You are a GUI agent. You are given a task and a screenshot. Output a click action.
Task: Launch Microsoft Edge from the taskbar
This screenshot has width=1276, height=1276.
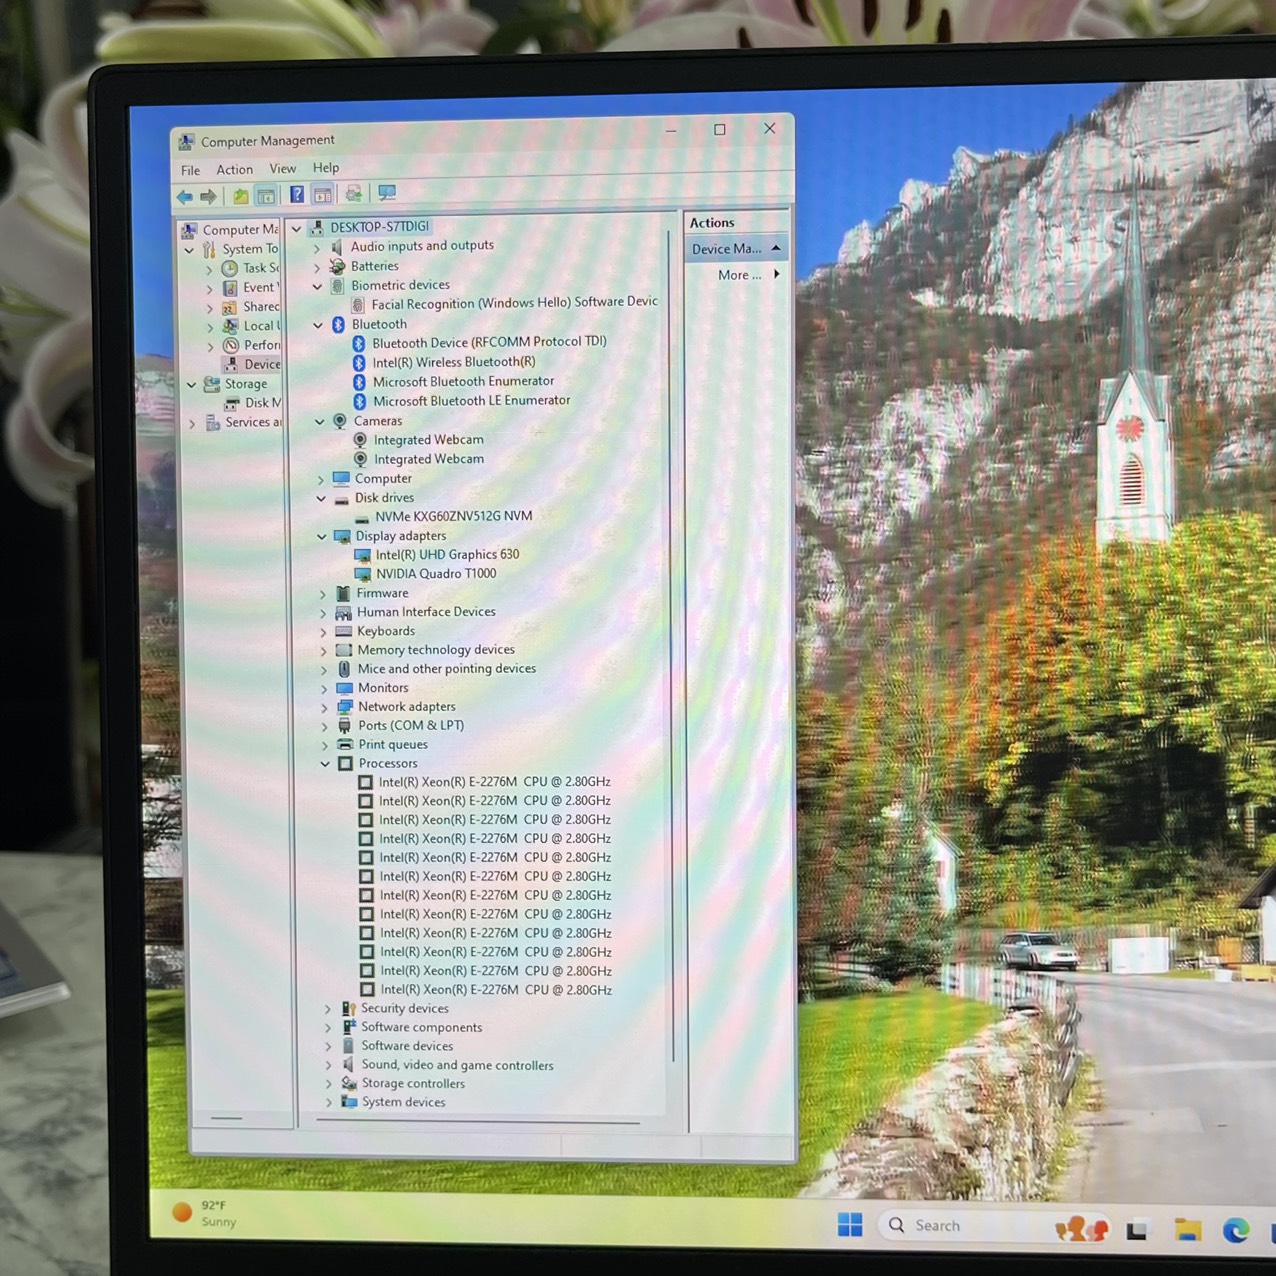1236,1230
